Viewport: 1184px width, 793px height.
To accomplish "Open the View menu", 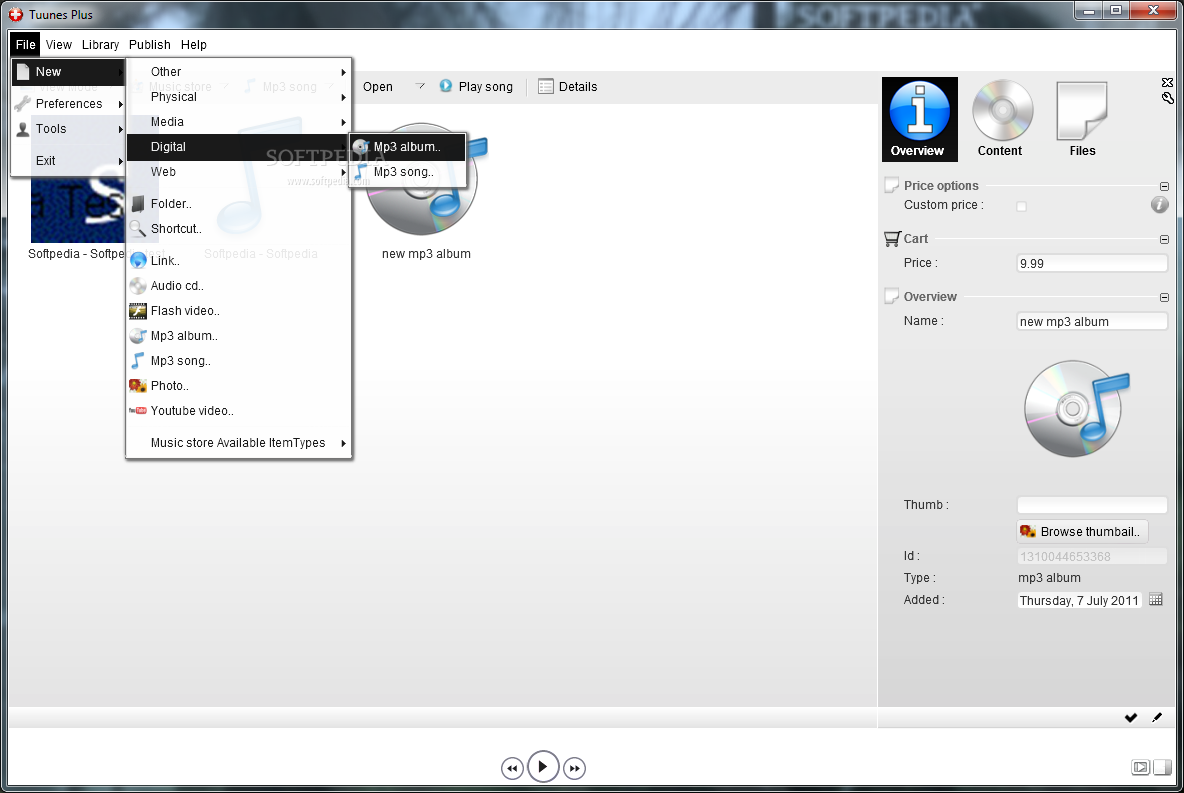I will 59,45.
